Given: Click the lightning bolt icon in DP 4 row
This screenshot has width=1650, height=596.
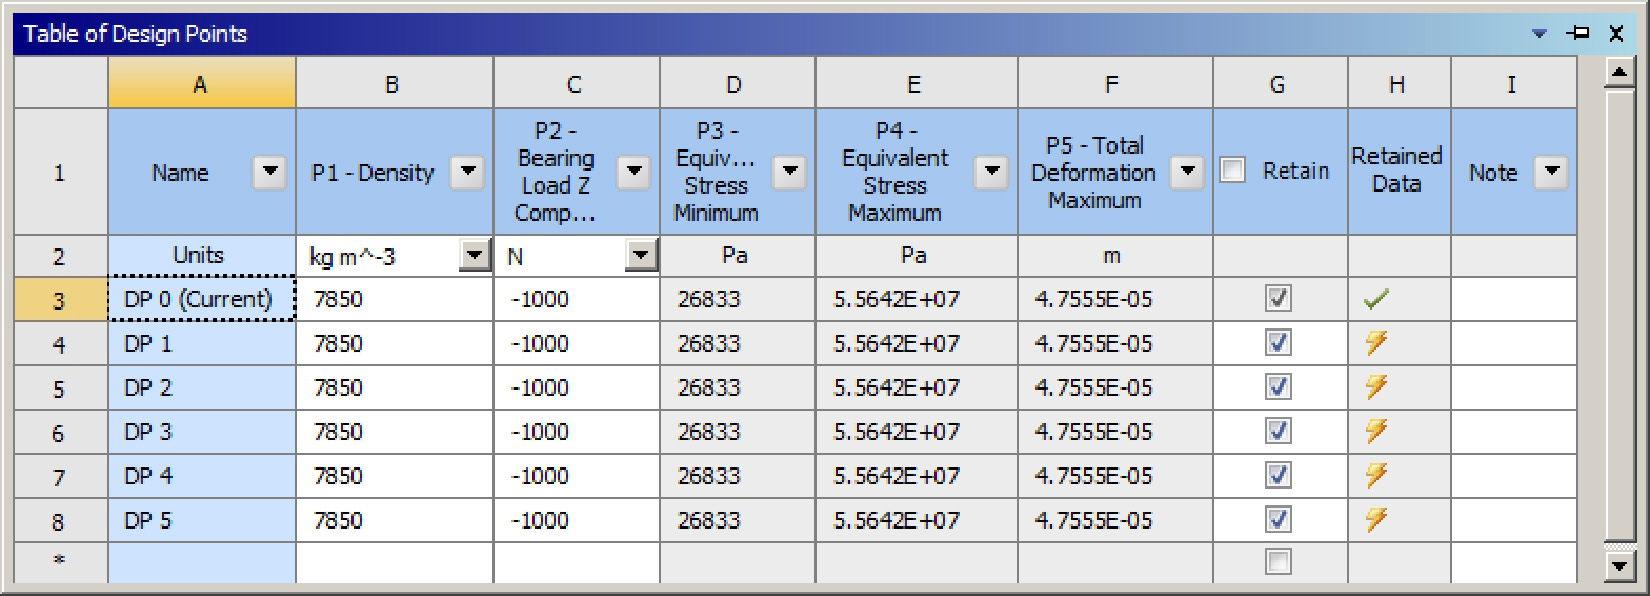Looking at the screenshot, I should (x=1376, y=475).
